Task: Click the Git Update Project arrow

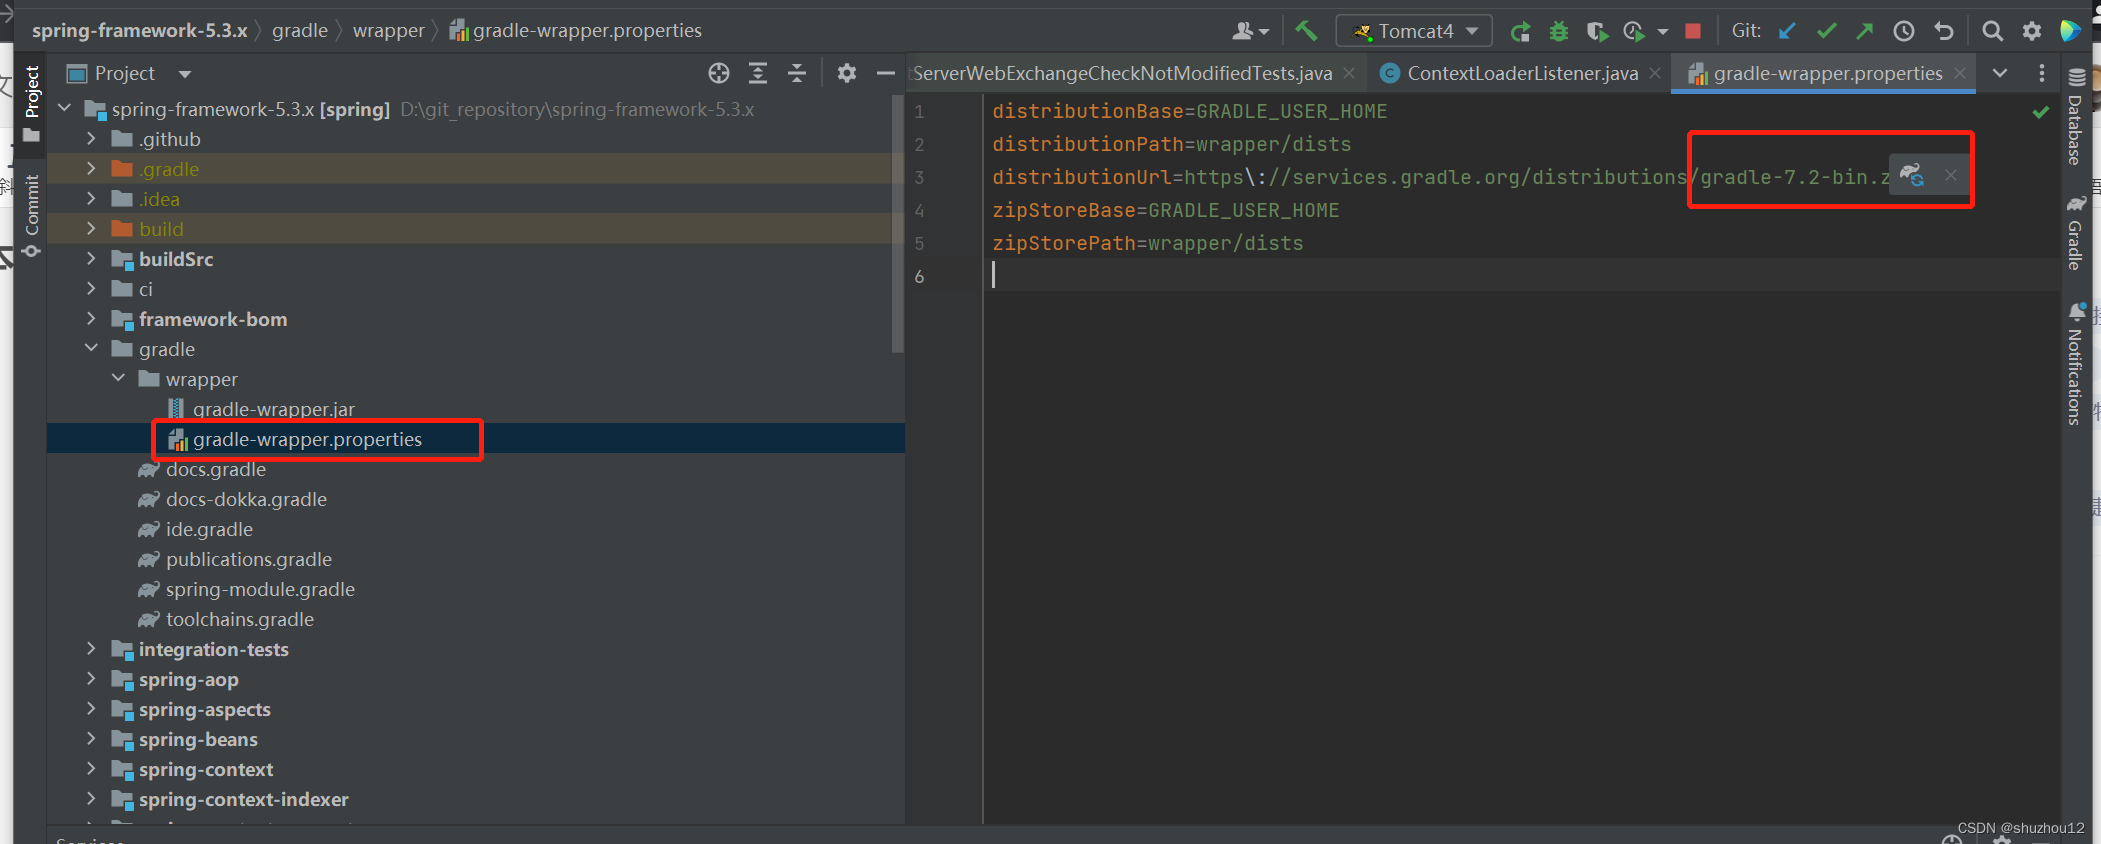Action: pyautogui.click(x=1788, y=31)
